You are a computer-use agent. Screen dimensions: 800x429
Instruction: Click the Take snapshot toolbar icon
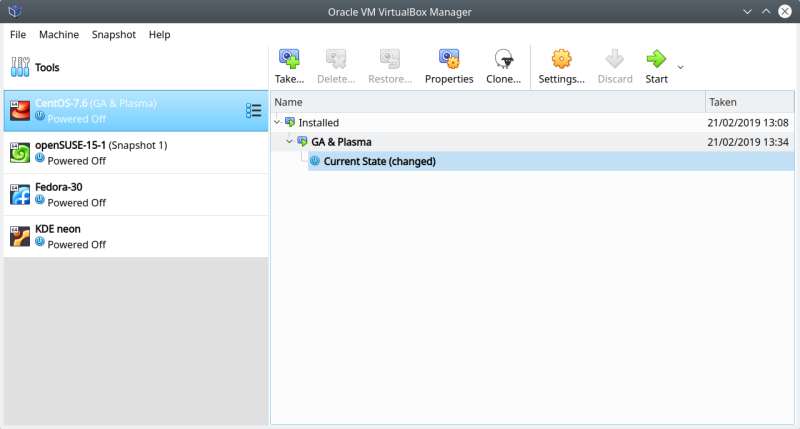(289, 59)
